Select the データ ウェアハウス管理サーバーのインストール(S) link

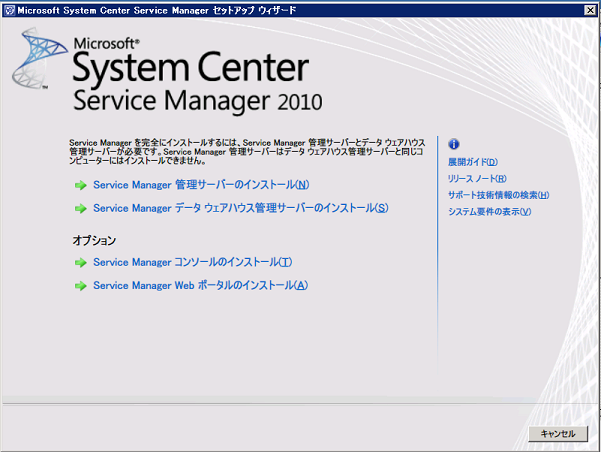point(240,209)
